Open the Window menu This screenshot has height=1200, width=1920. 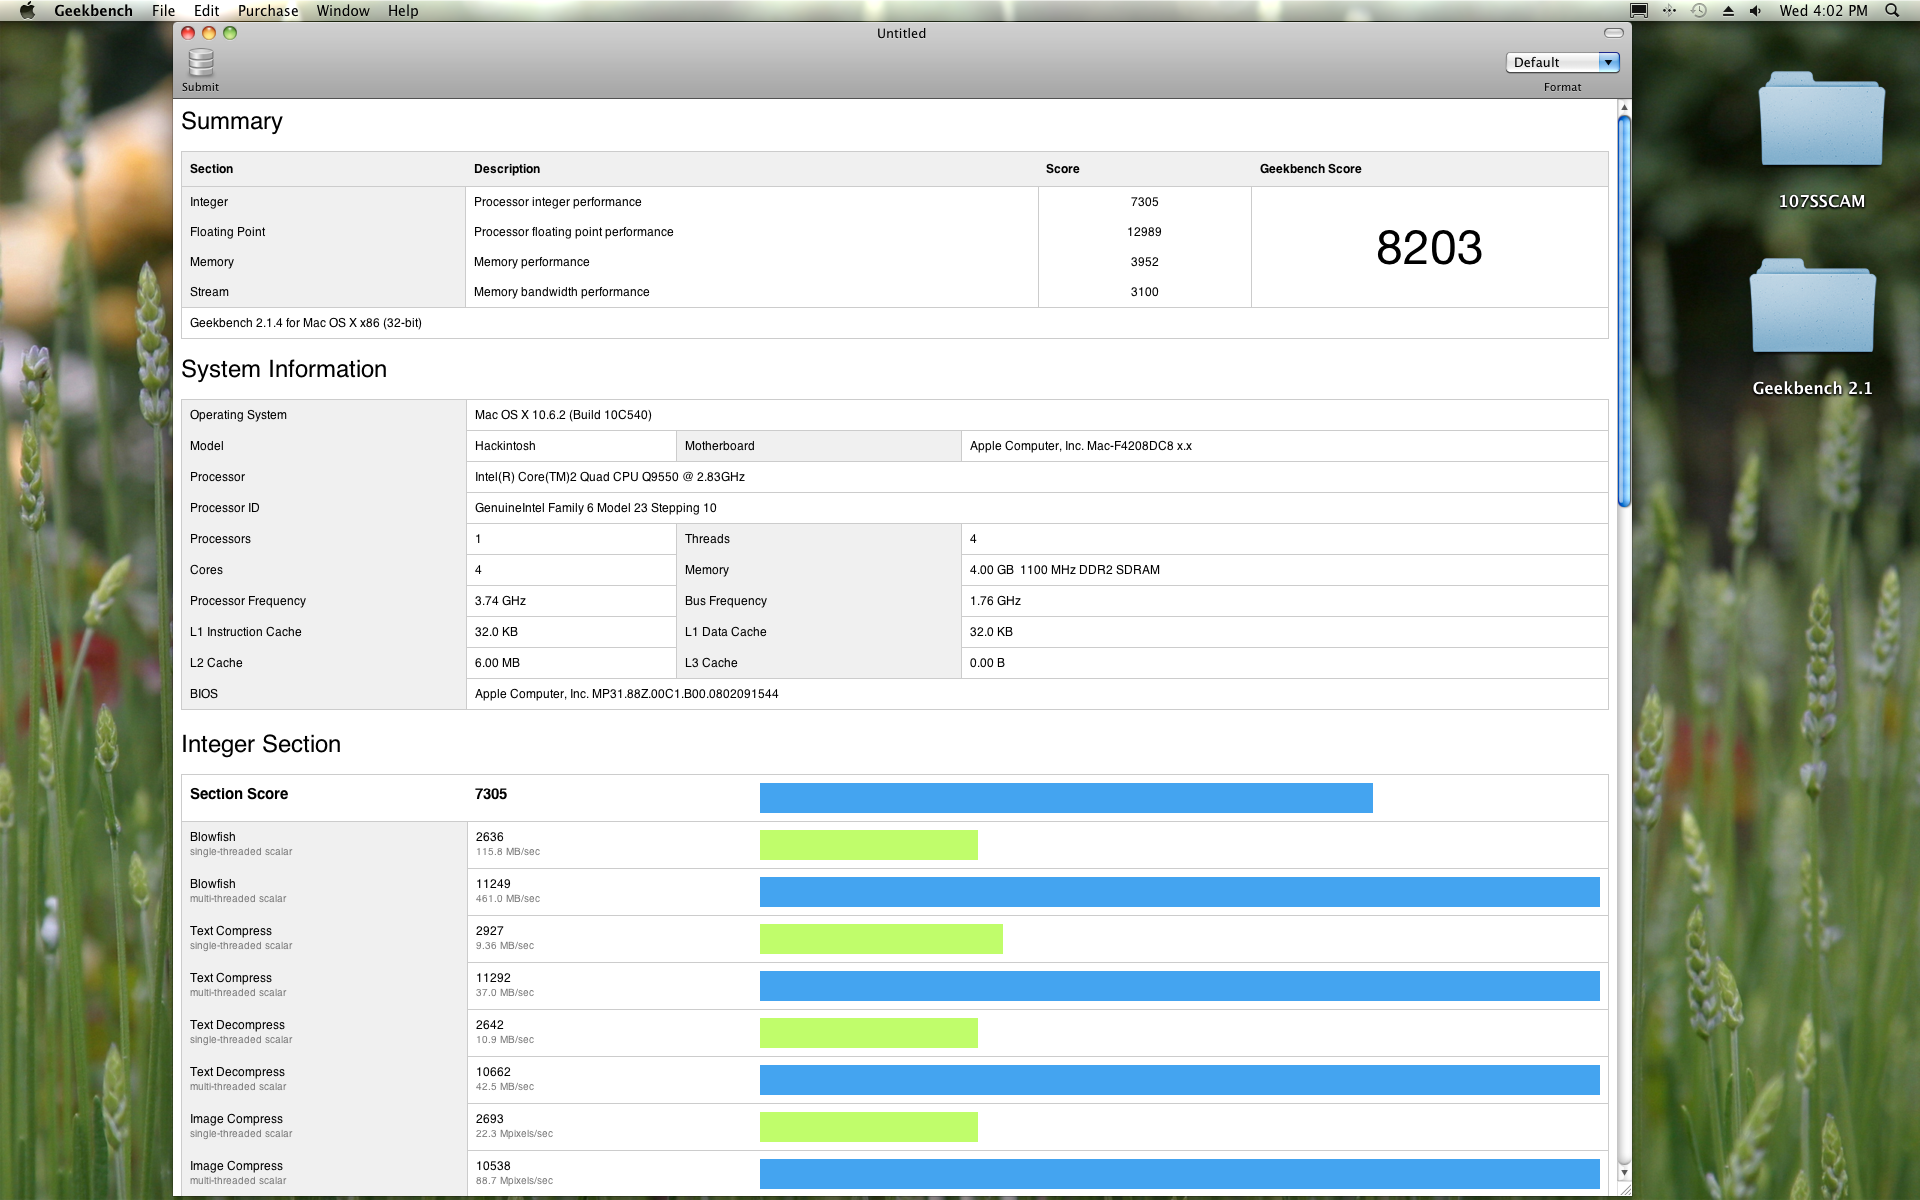pos(343,10)
